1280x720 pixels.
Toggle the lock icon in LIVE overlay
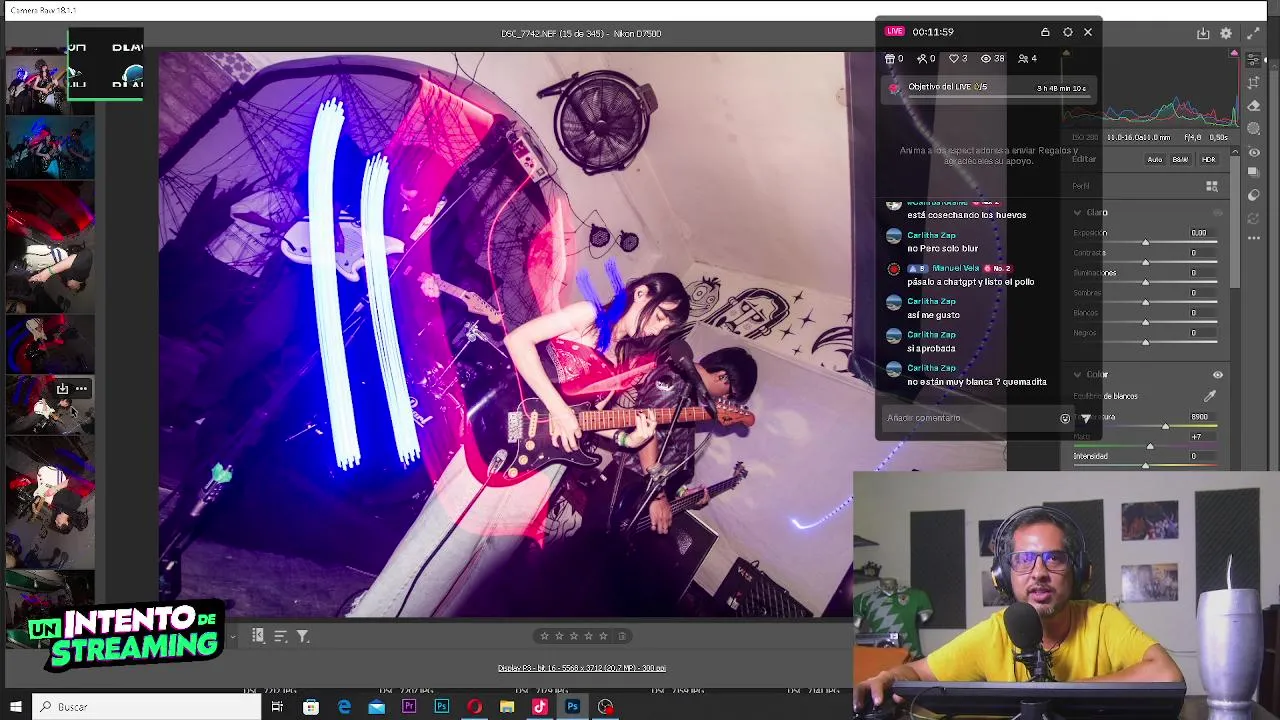pos(1045,32)
